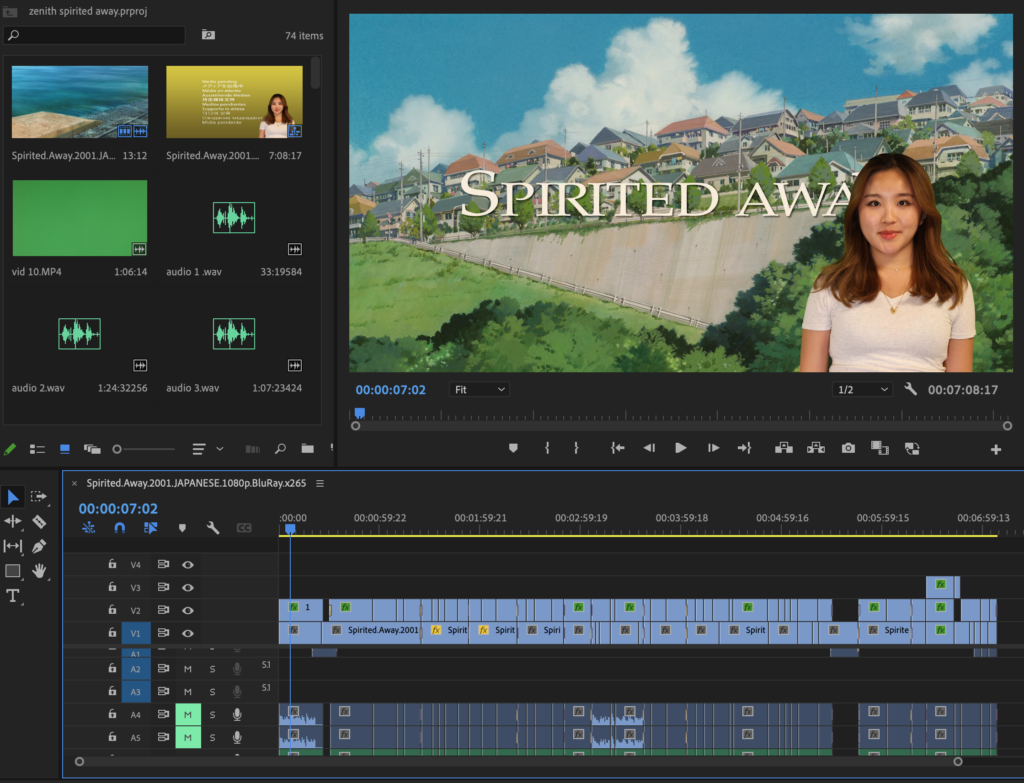Image resolution: width=1024 pixels, height=783 pixels.
Task: Mute track A2
Action: (x=188, y=669)
